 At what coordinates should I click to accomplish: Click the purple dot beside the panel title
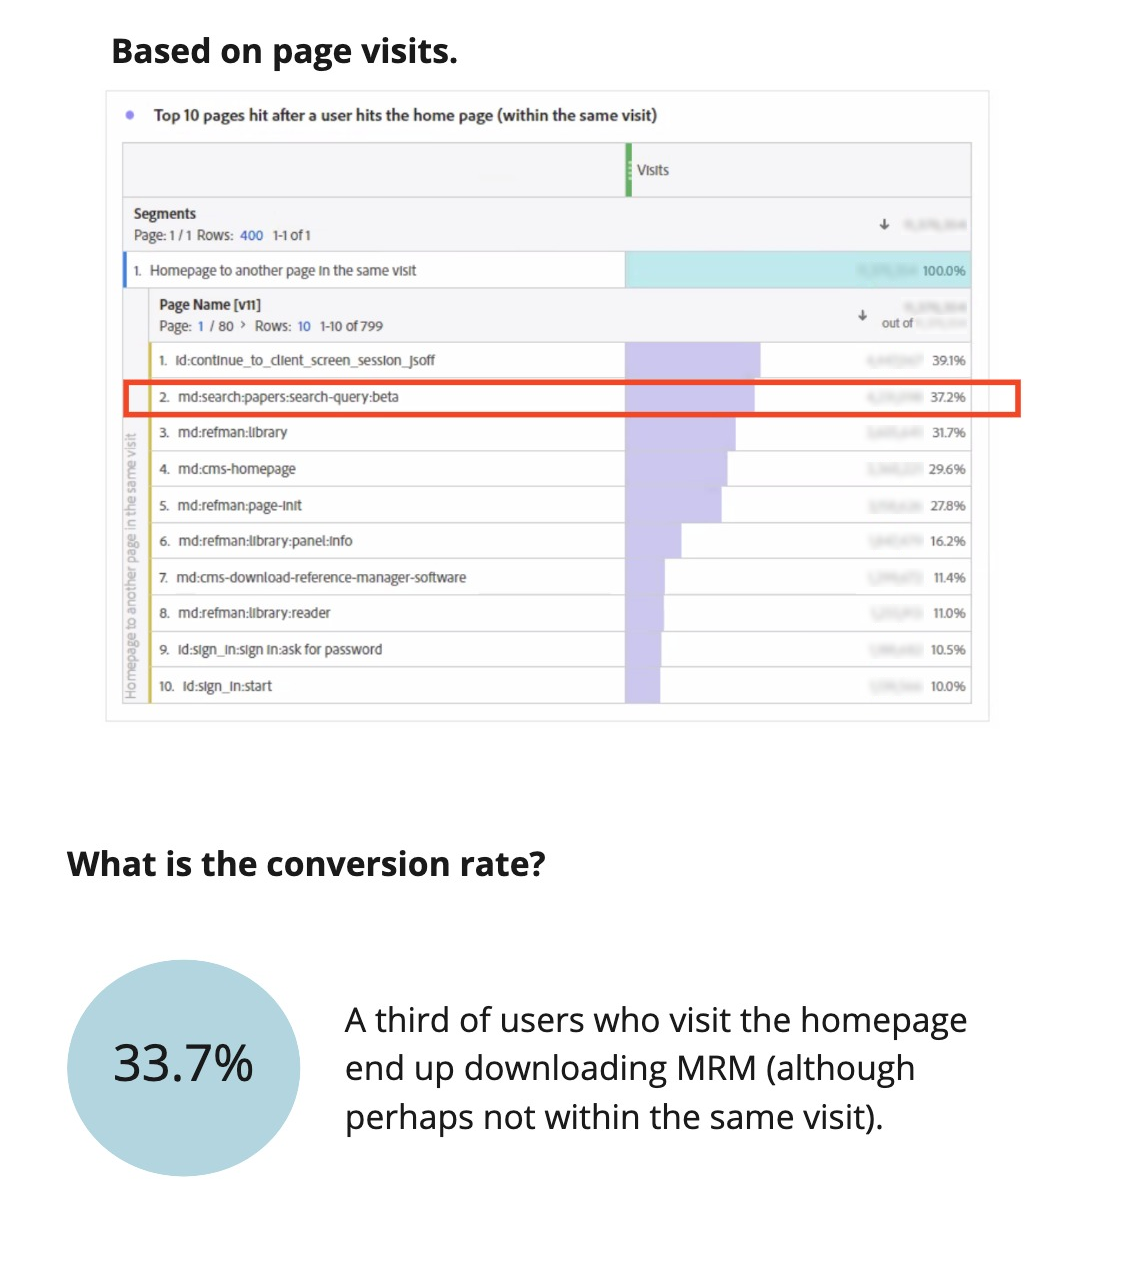click(130, 115)
